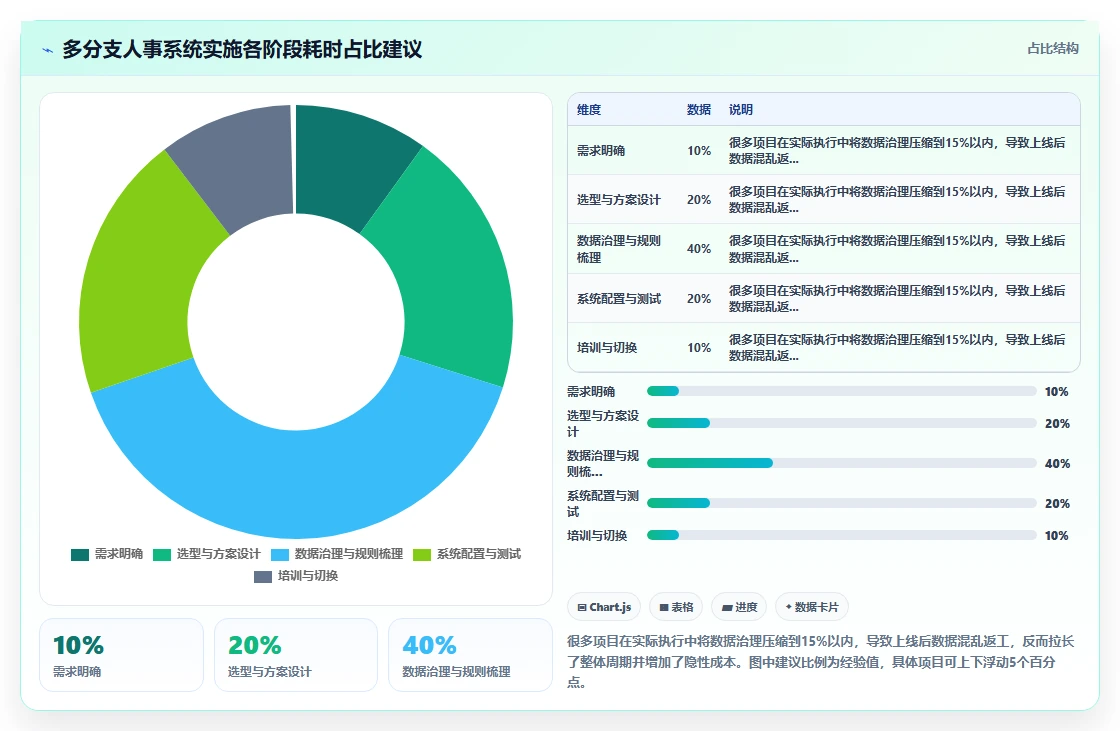Select the 需求明确 table row label
1120x731 pixels.
pyautogui.click(x=601, y=151)
